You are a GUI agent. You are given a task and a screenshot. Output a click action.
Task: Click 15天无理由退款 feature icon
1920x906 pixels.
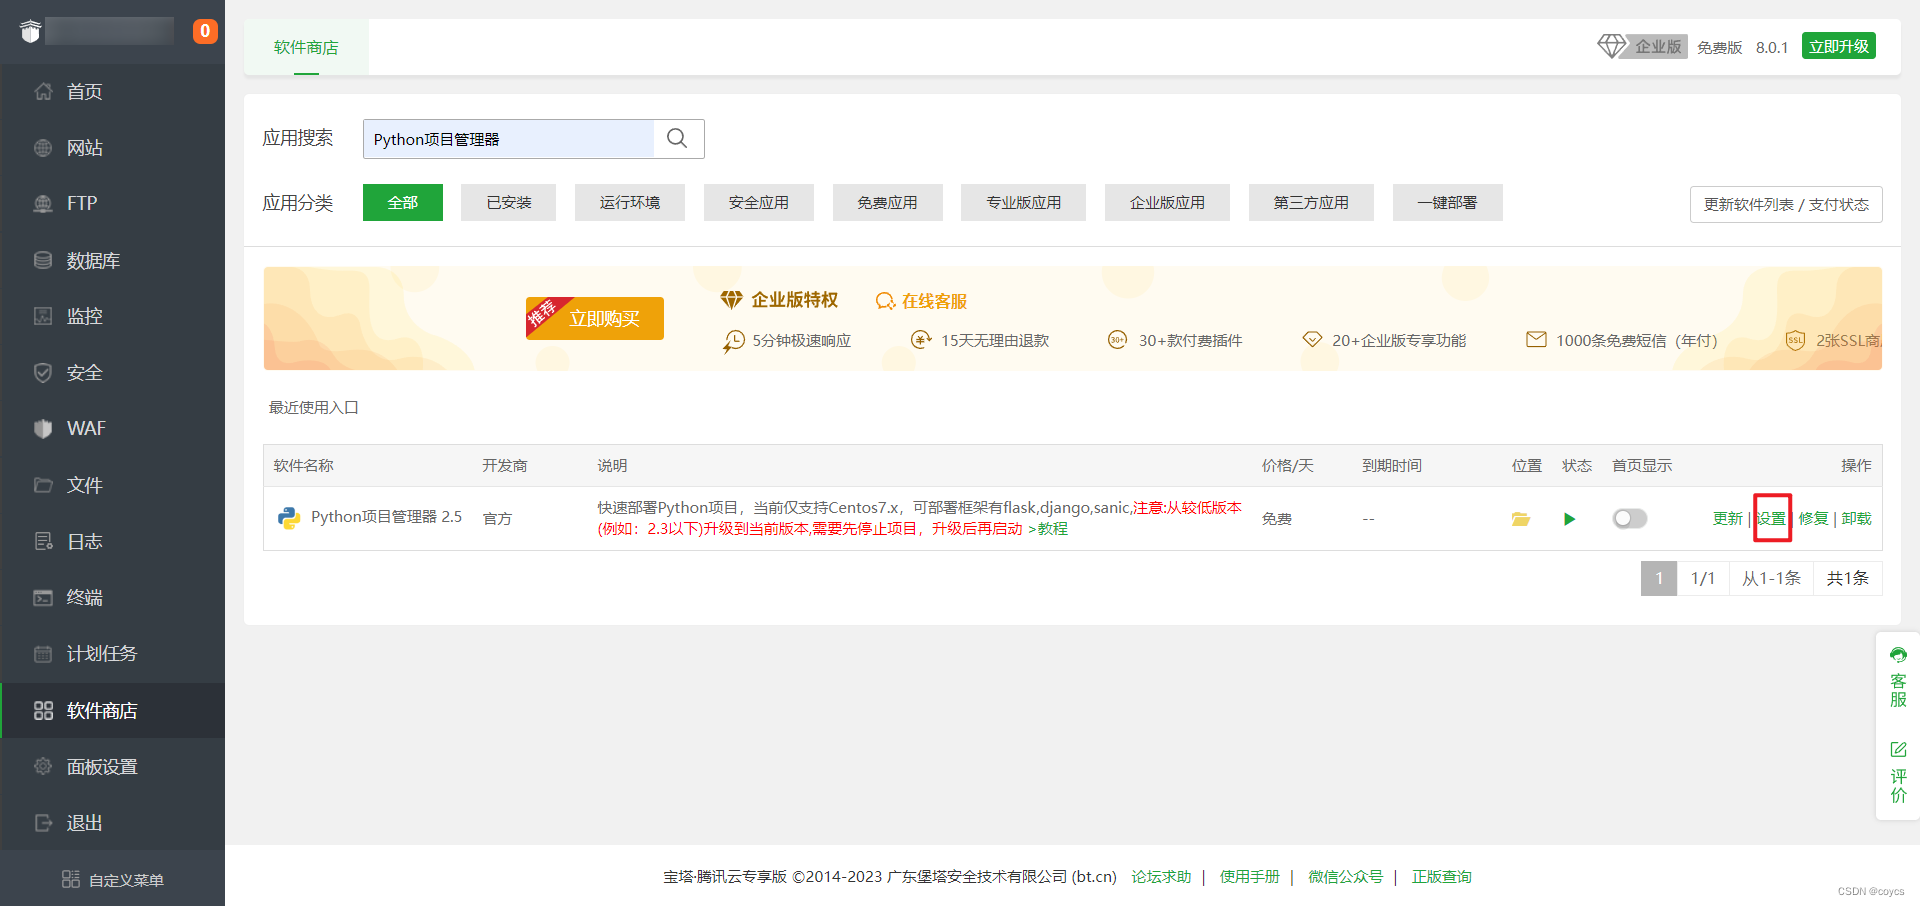(x=921, y=340)
